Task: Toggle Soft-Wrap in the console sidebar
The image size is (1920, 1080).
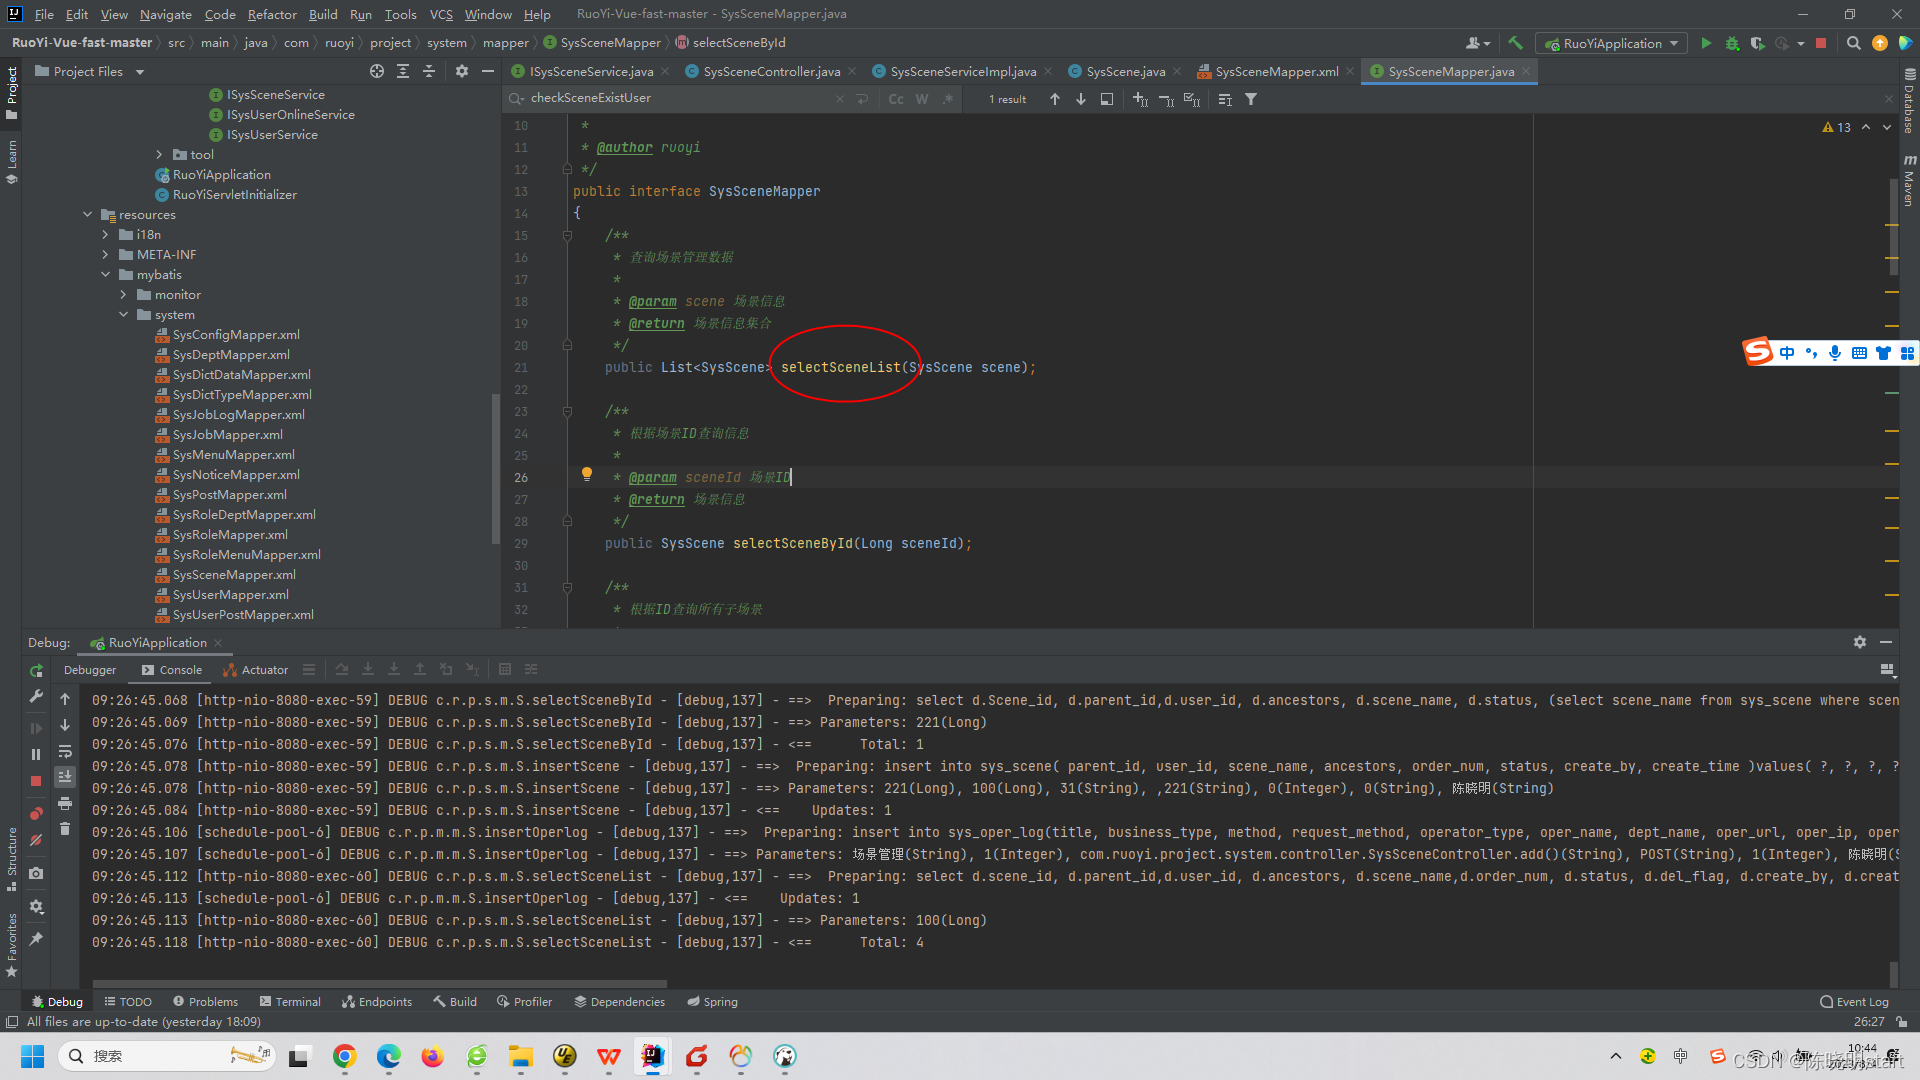Action: click(65, 751)
